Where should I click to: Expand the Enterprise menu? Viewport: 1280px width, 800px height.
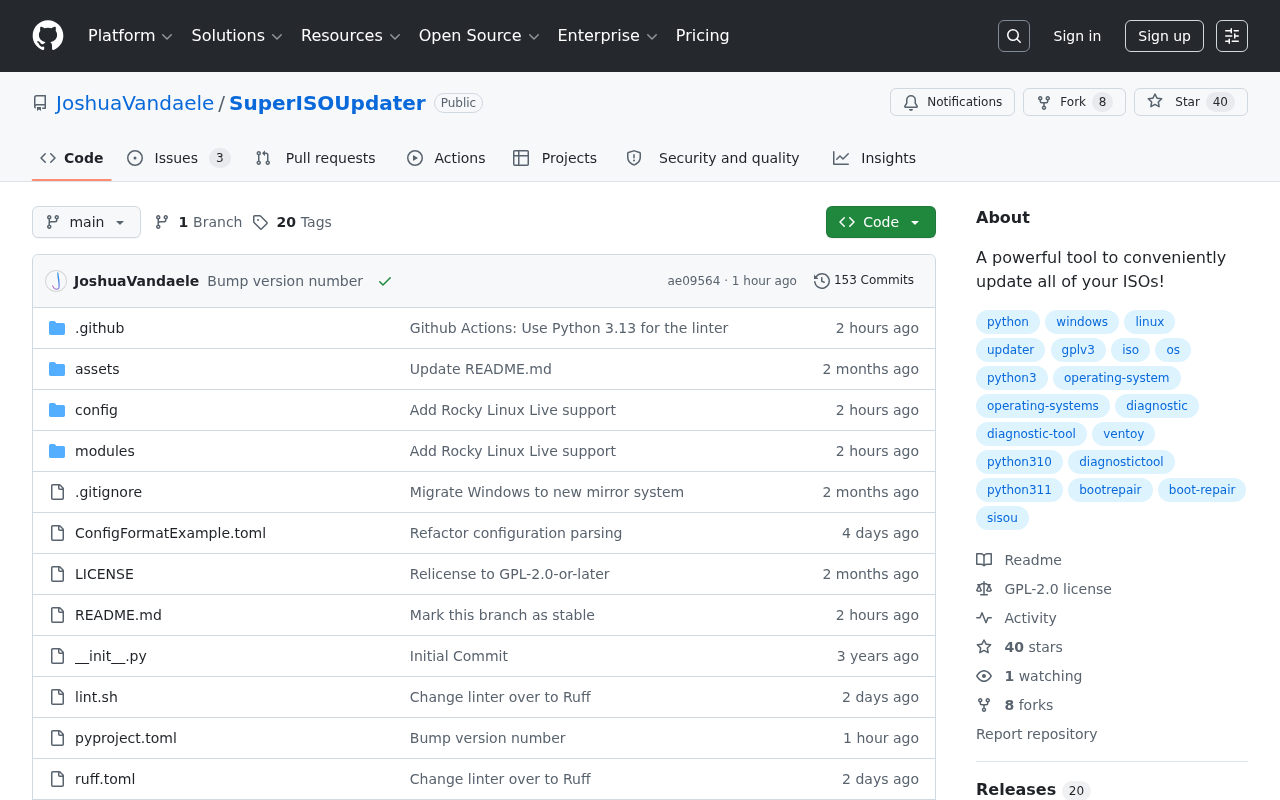click(x=607, y=36)
